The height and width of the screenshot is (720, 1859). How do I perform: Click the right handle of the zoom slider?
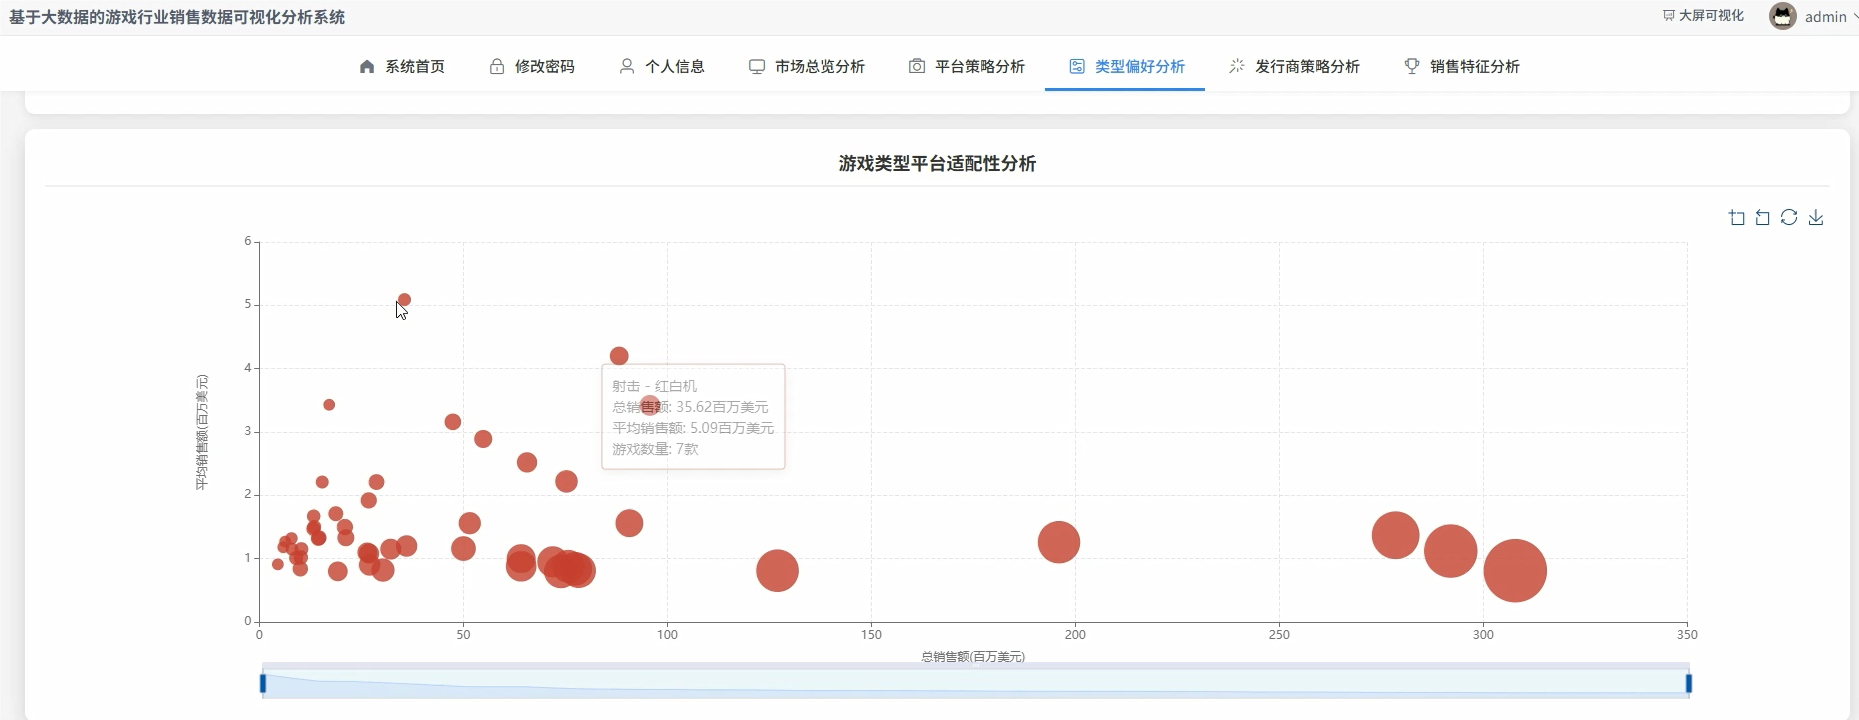(1689, 683)
